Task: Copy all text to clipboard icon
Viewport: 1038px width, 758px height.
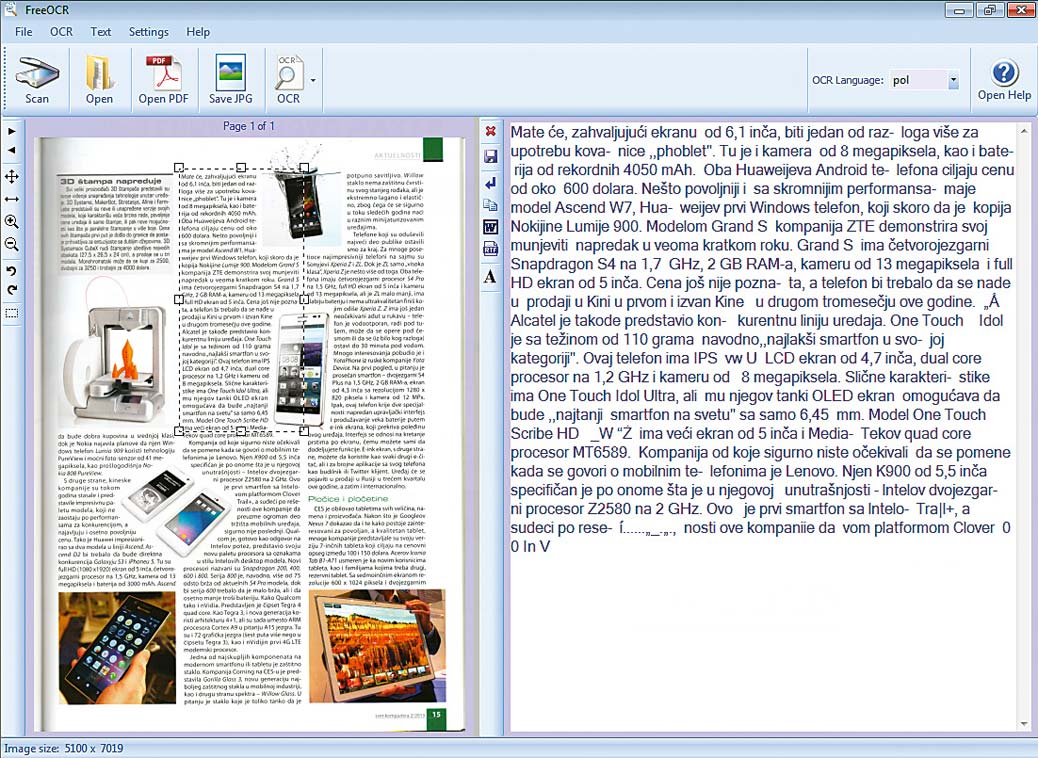Action: 491,205
